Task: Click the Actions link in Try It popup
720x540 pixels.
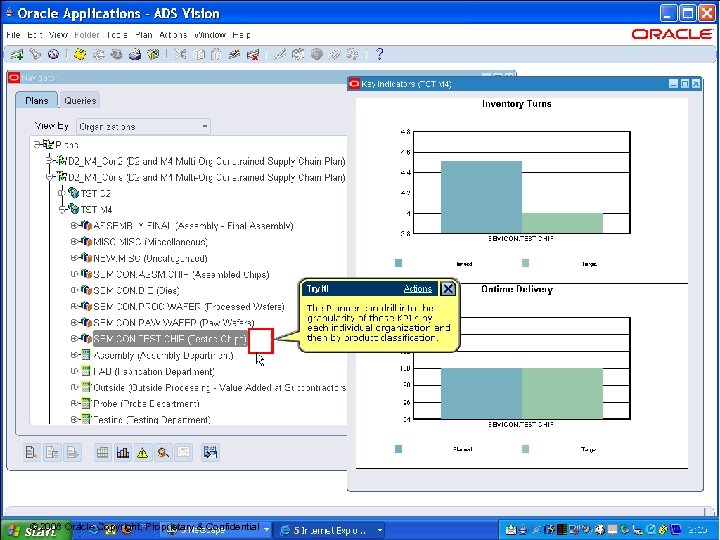Action: [417, 289]
